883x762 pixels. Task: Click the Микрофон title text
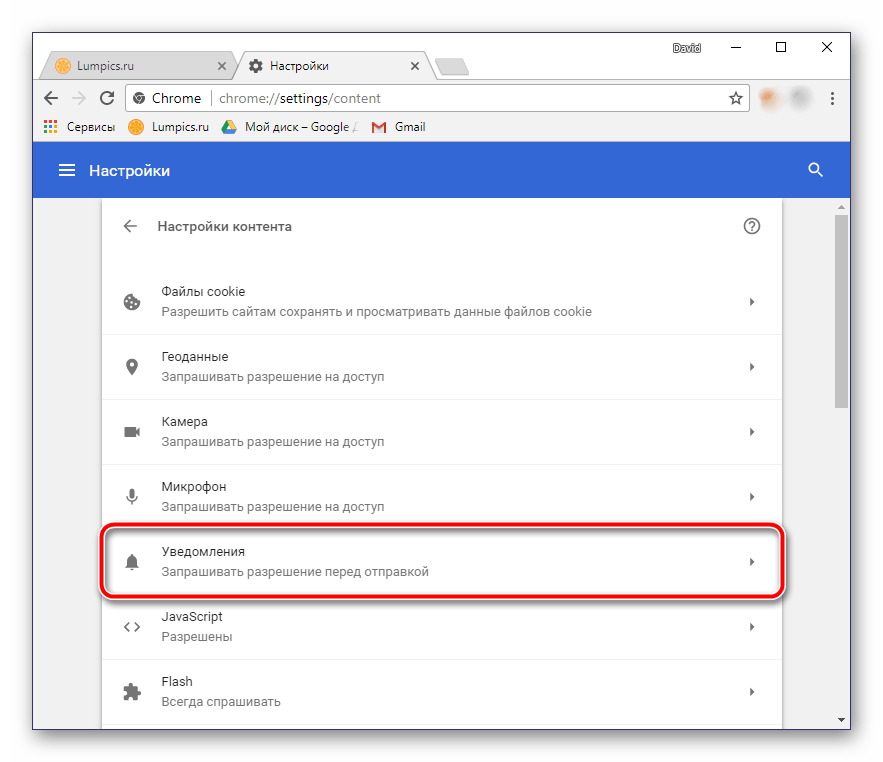194,487
